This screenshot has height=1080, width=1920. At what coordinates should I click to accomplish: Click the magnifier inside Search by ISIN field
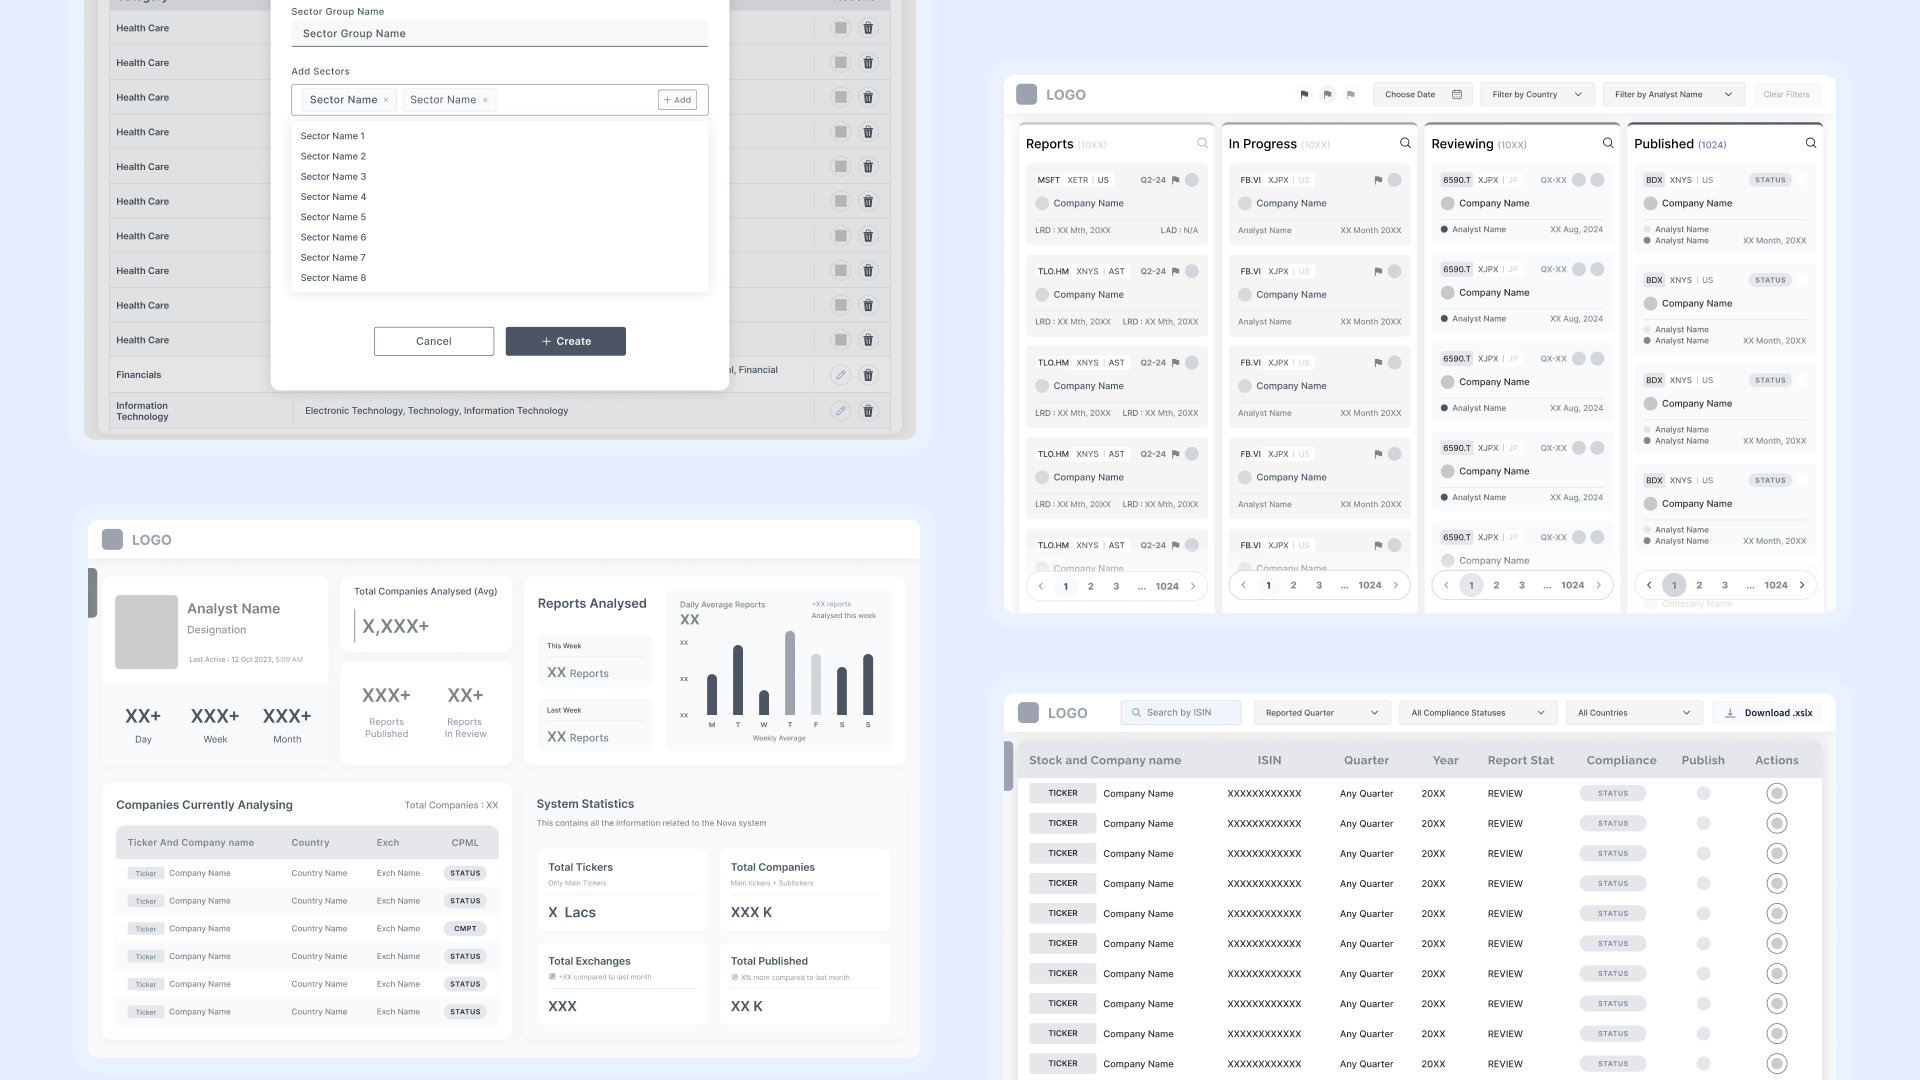click(1137, 712)
